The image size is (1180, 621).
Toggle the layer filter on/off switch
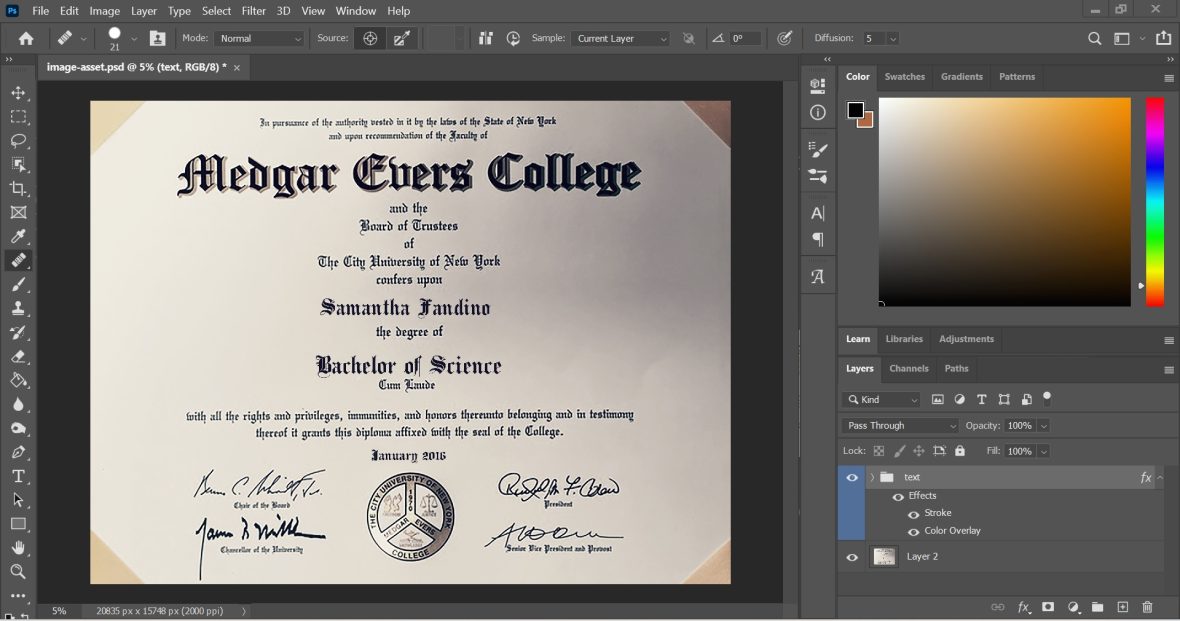(1047, 398)
